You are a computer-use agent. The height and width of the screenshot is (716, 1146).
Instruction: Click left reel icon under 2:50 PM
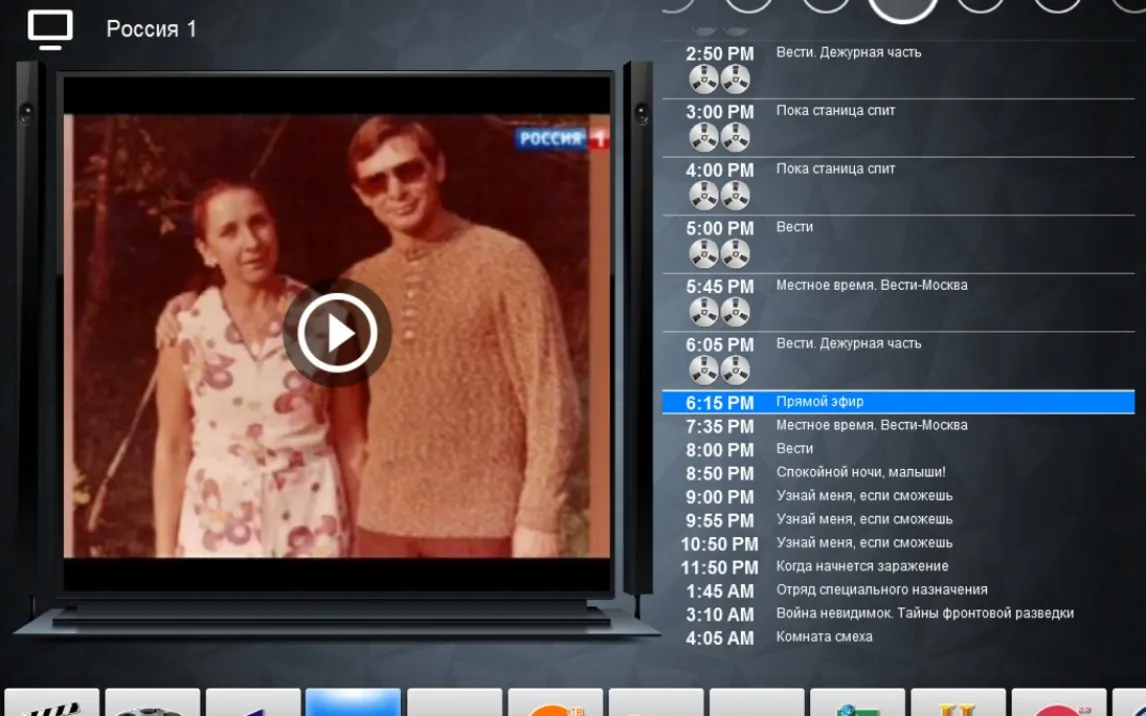coord(704,79)
